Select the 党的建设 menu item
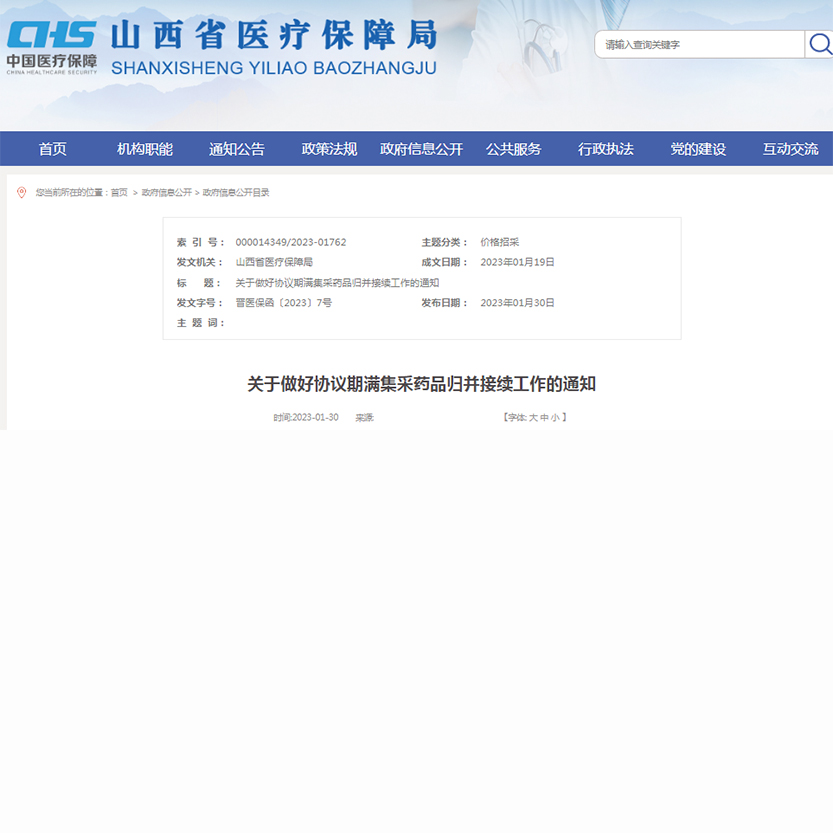The height and width of the screenshot is (833, 833). [698, 149]
